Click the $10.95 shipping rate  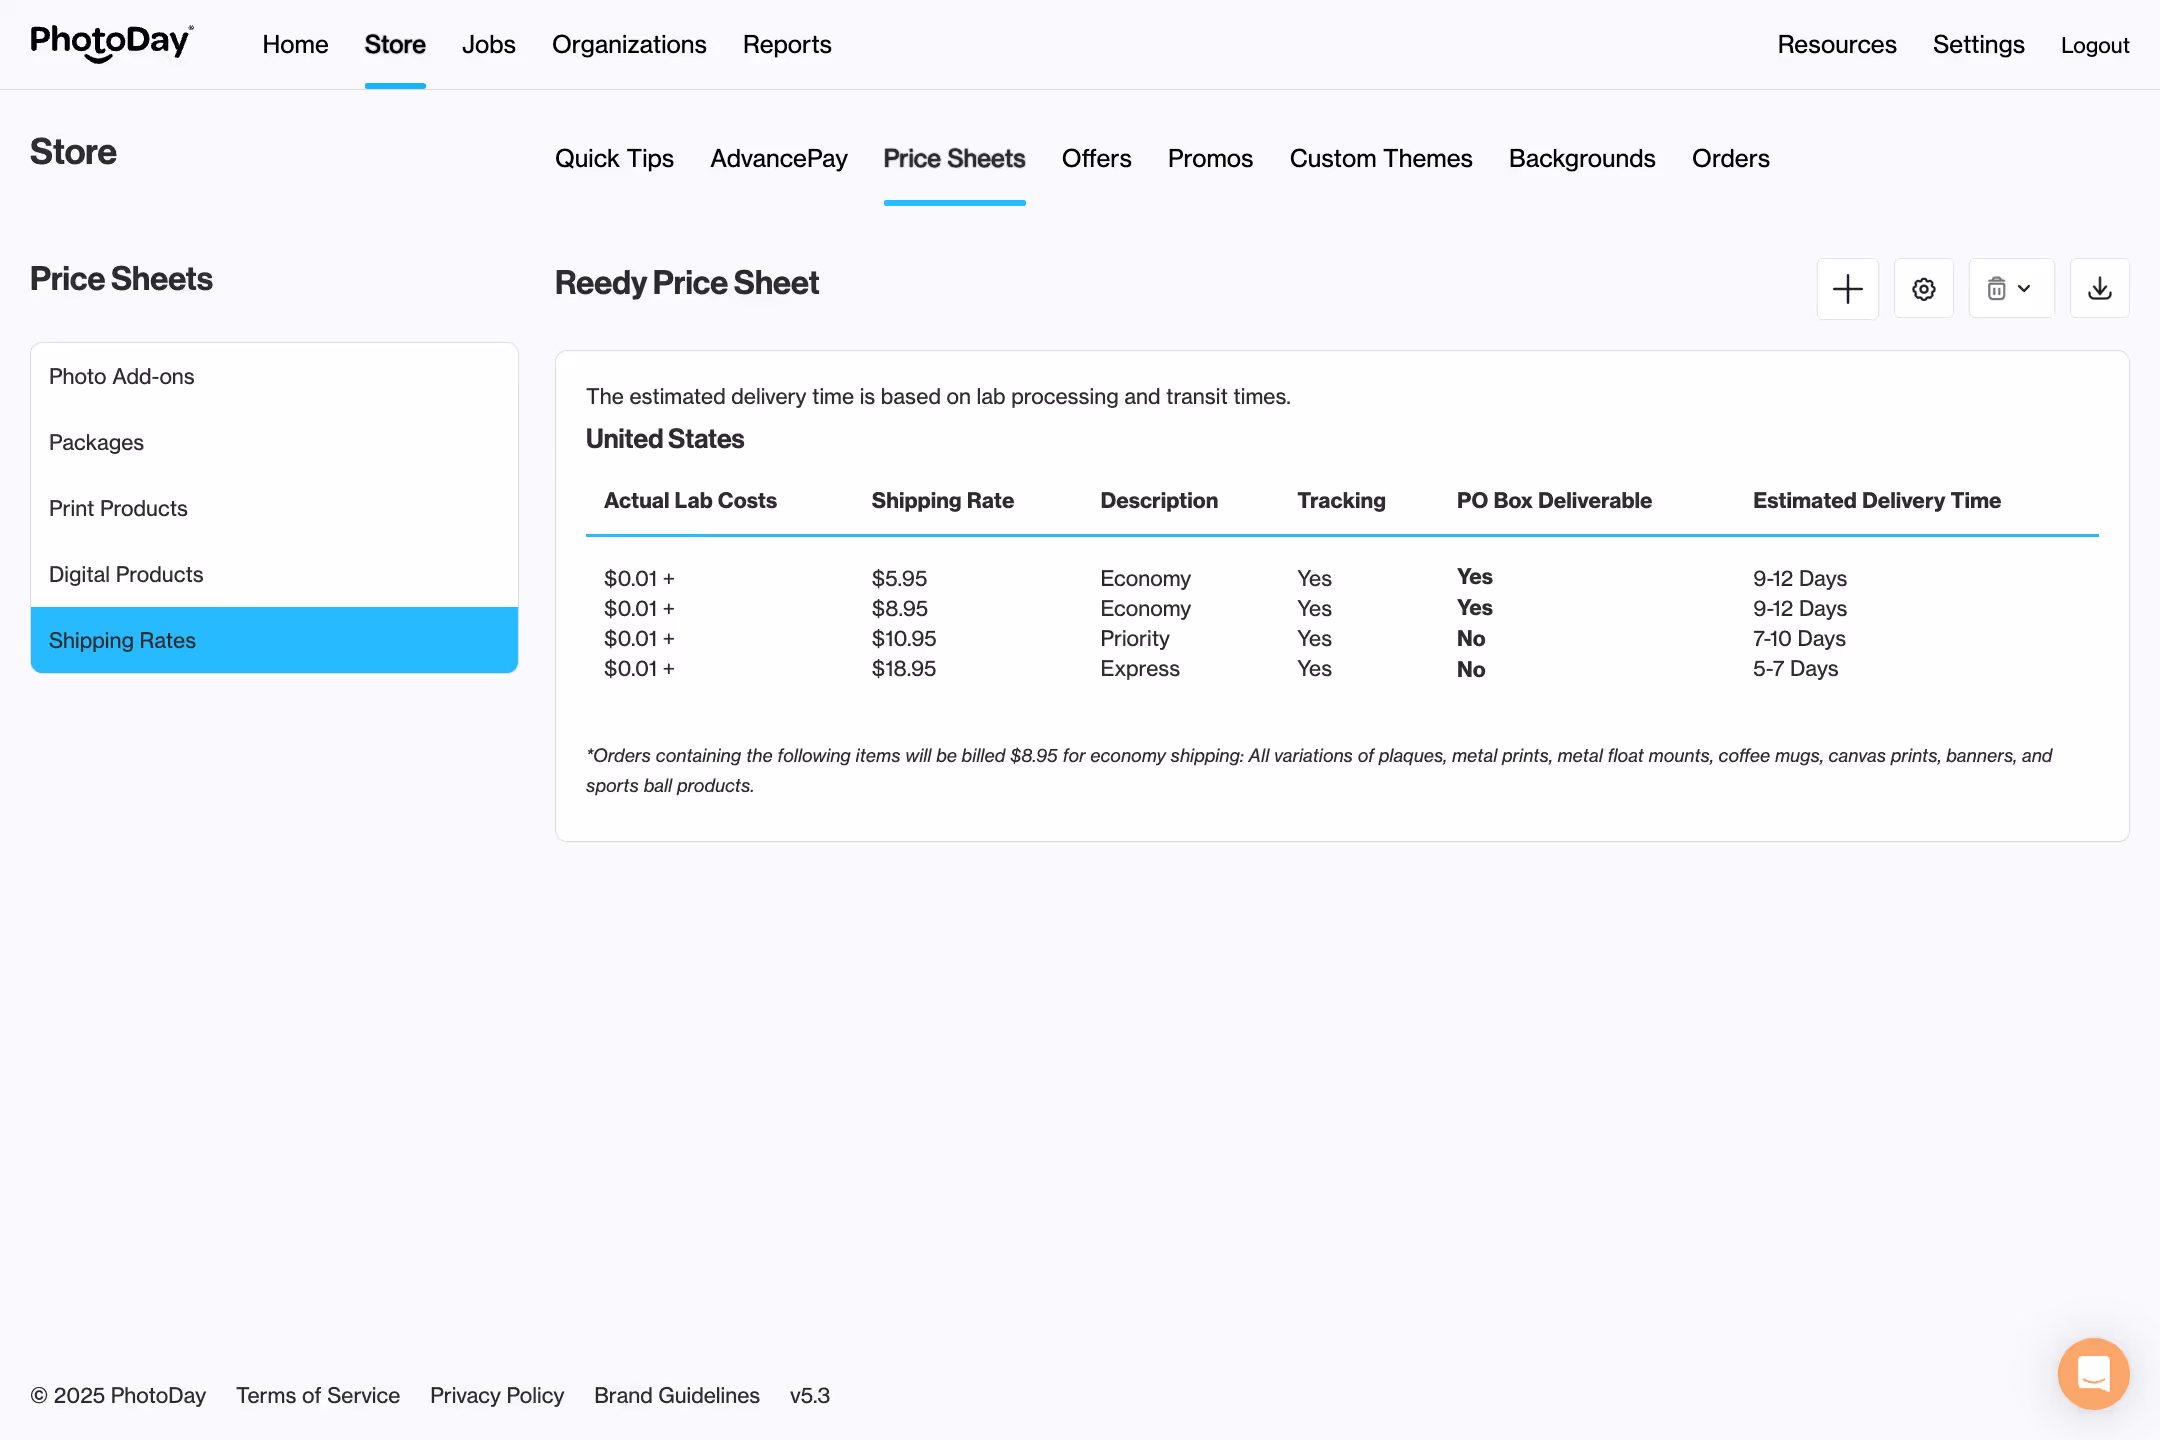click(x=903, y=638)
